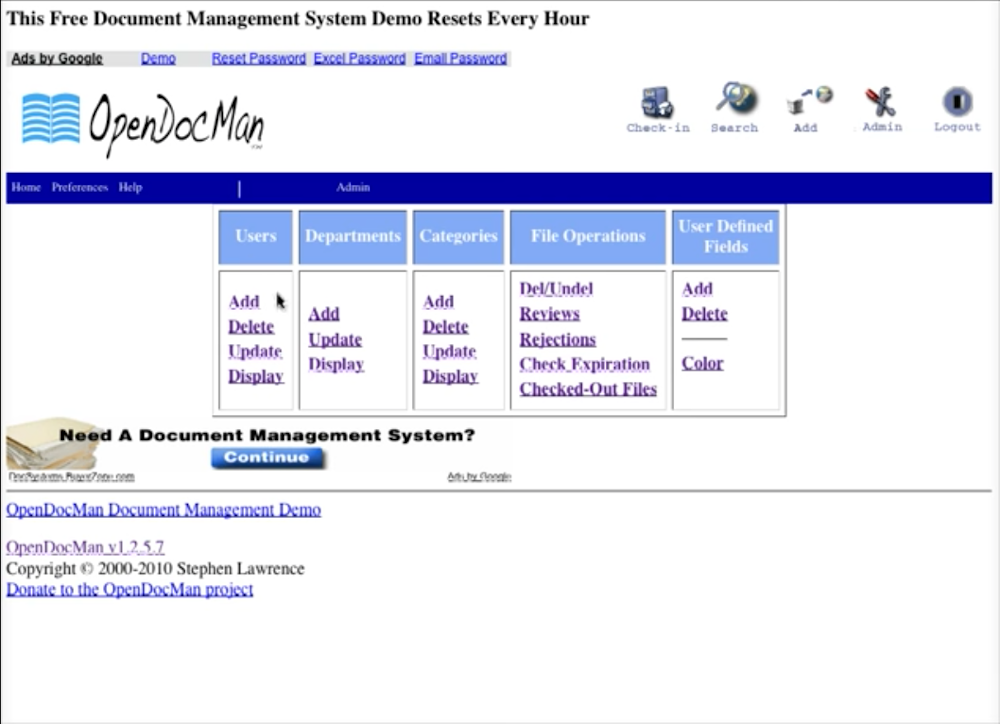This screenshot has width=1000, height=724.
Task: Click the small Ads by Google link below the banner
Action: pyautogui.click(x=480, y=477)
